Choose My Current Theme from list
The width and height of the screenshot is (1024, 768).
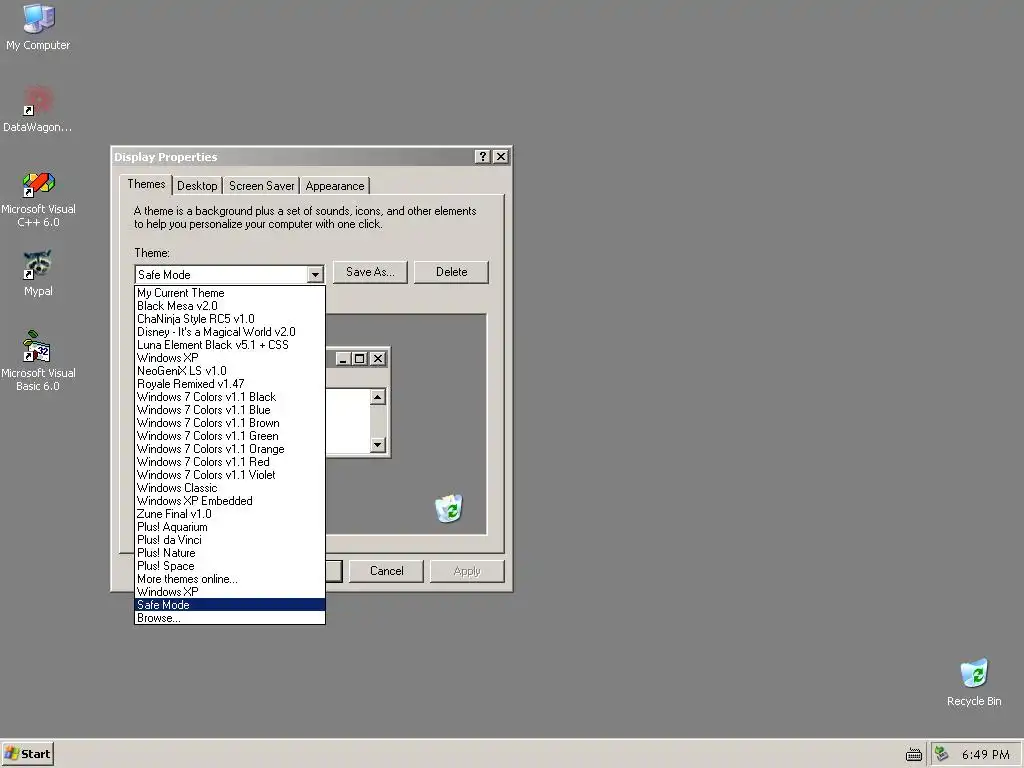[230, 293]
